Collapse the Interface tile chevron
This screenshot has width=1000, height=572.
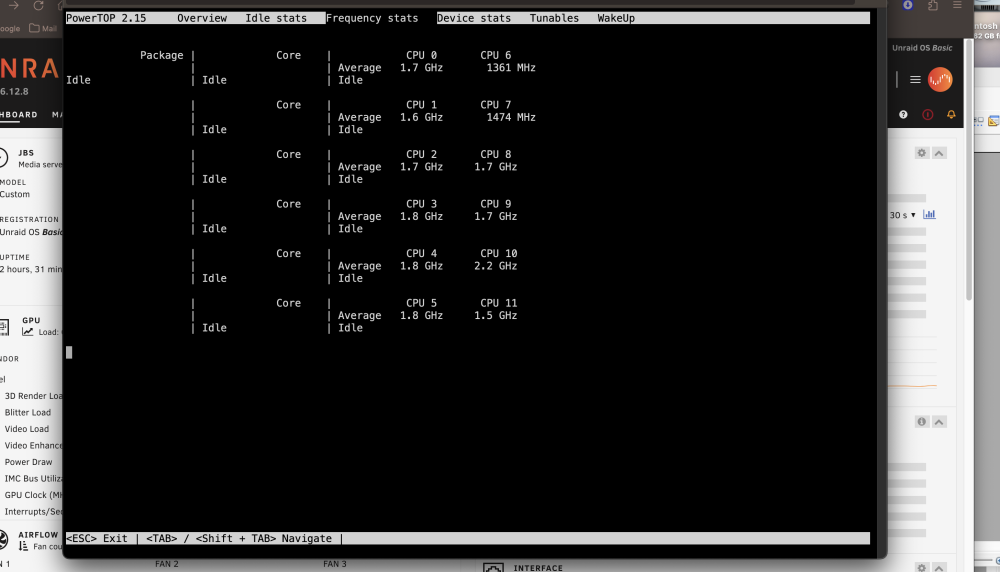939,567
